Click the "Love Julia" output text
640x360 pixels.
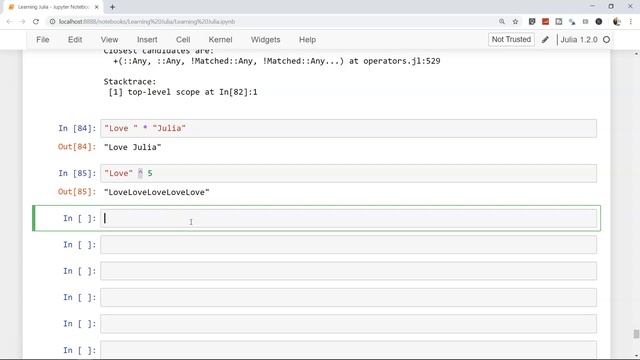click(x=133, y=147)
